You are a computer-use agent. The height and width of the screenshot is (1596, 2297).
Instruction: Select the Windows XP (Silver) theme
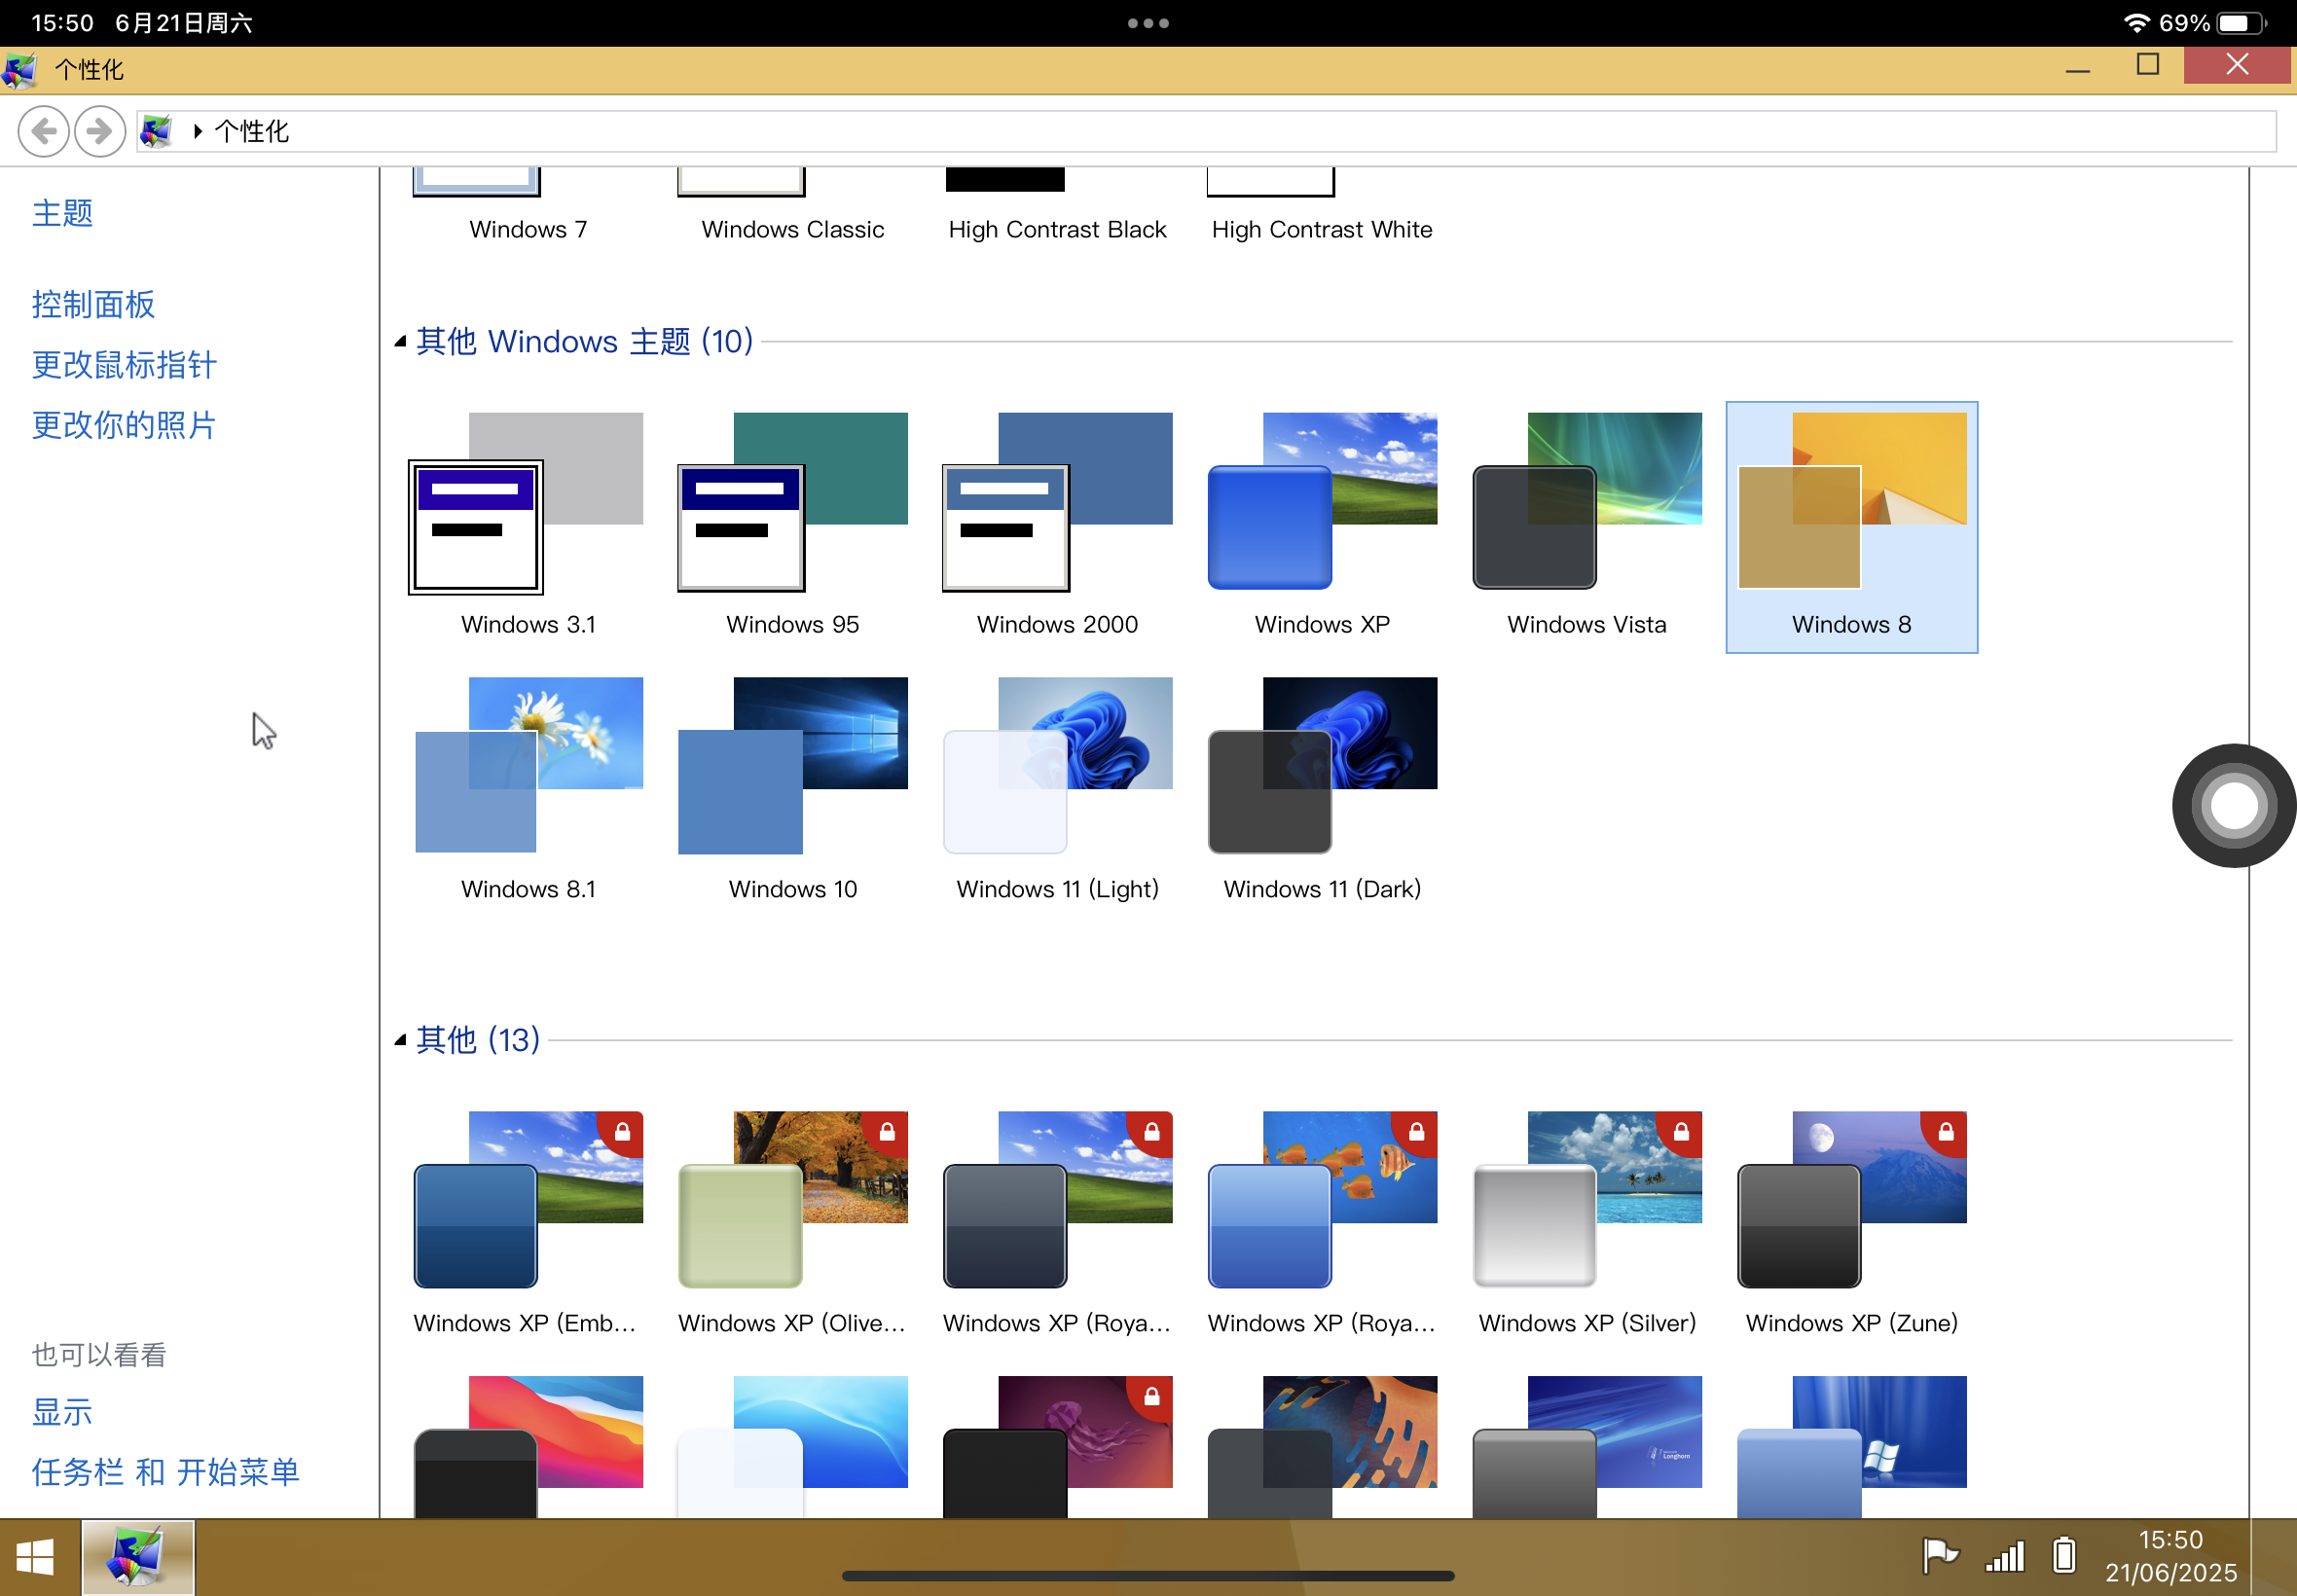pos(1587,1225)
